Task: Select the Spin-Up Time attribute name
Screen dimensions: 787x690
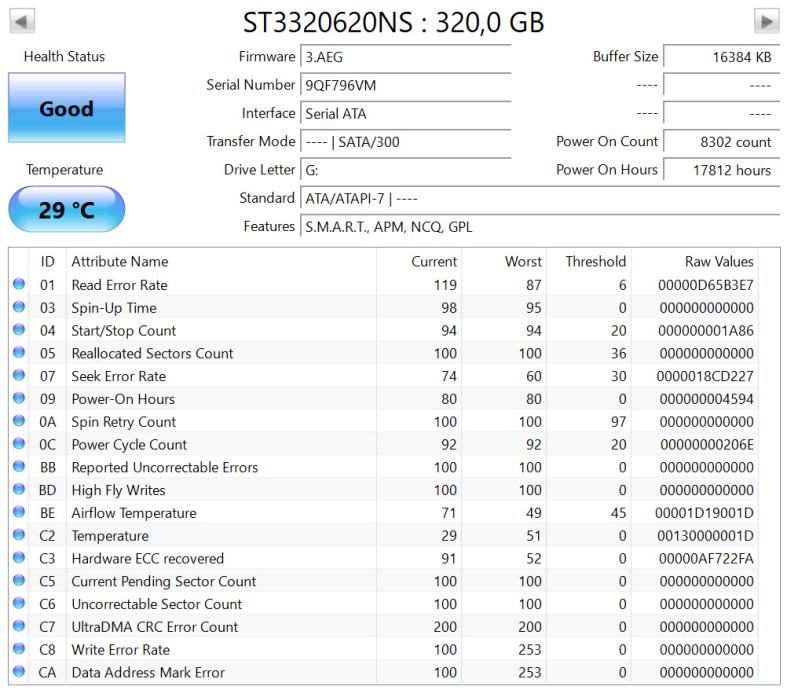Action: tap(114, 308)
